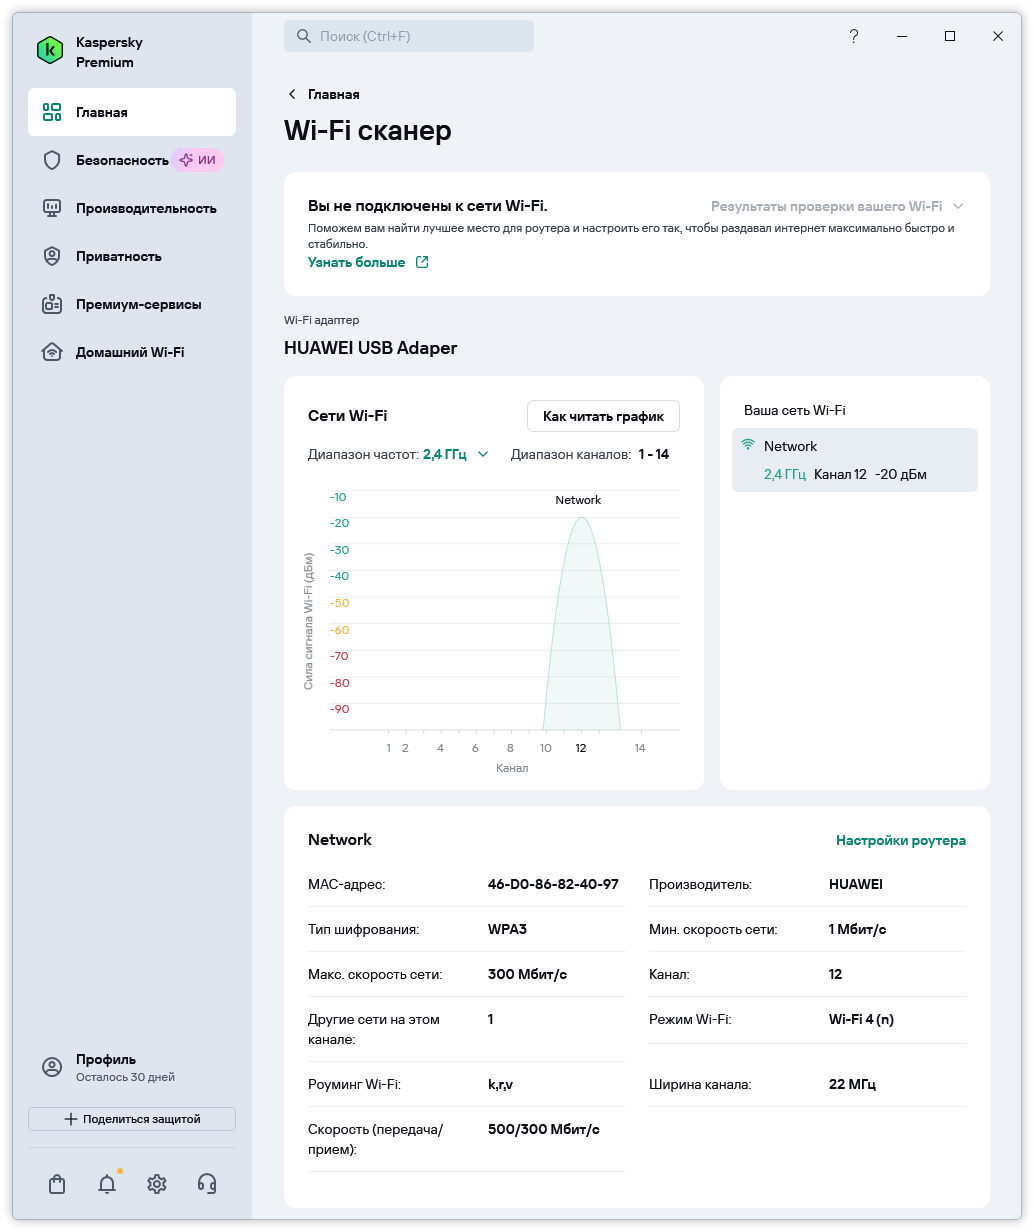
Task: Expand the frequency range 2,4 ГГц dropdown
Action: point(455,454)
